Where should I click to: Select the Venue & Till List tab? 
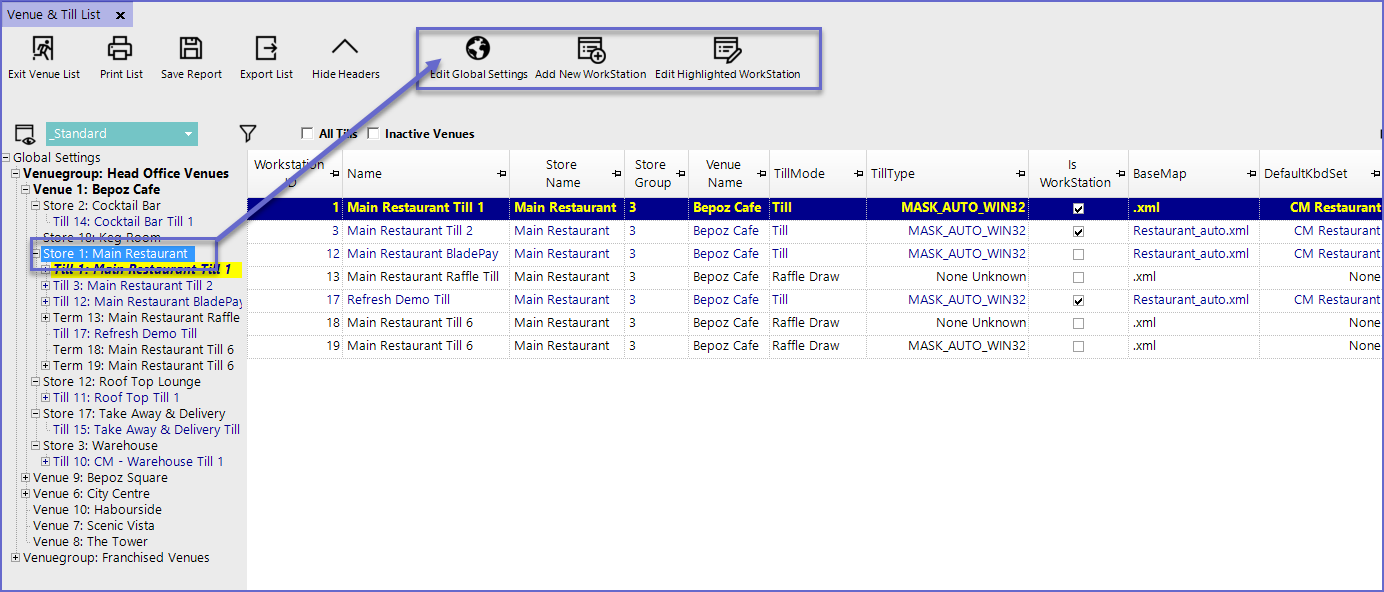[x=54, y=15]
